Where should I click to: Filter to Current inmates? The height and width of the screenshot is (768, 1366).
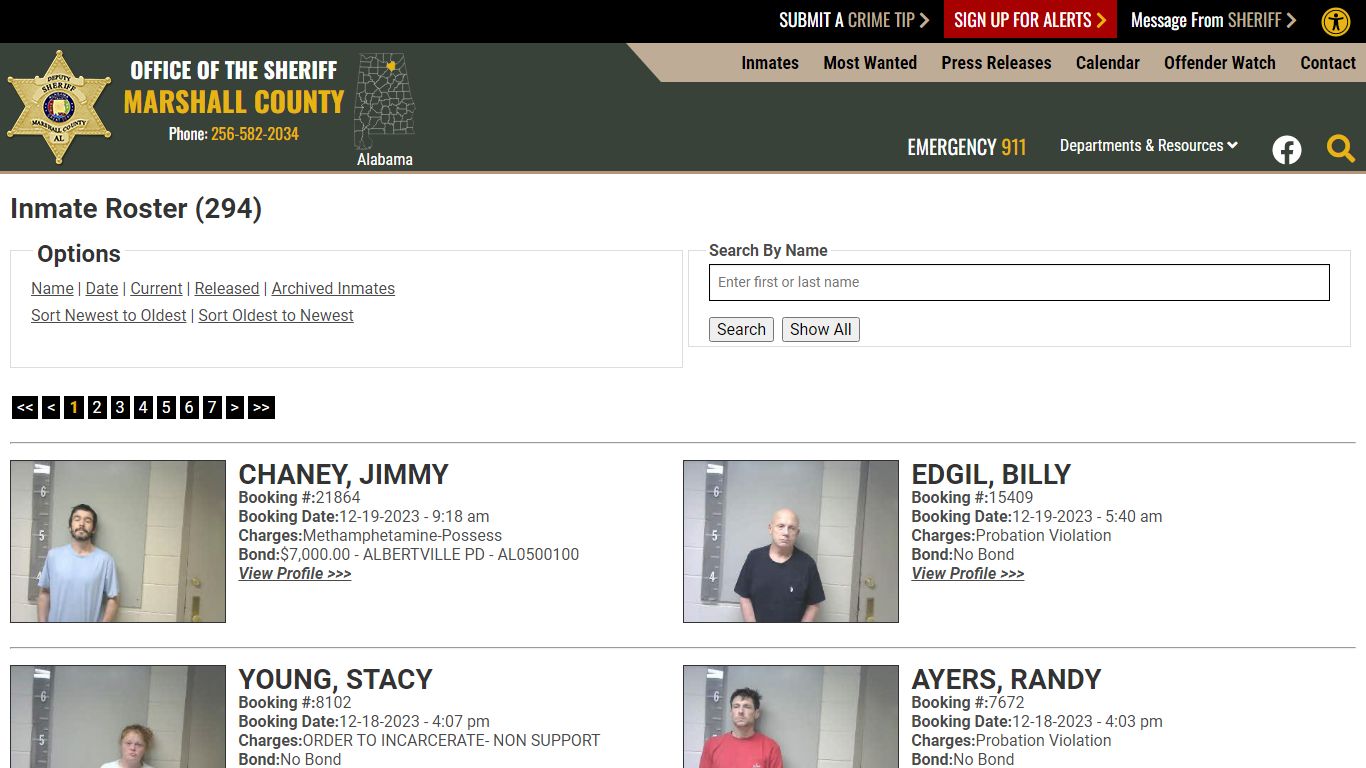click(156, 288)
